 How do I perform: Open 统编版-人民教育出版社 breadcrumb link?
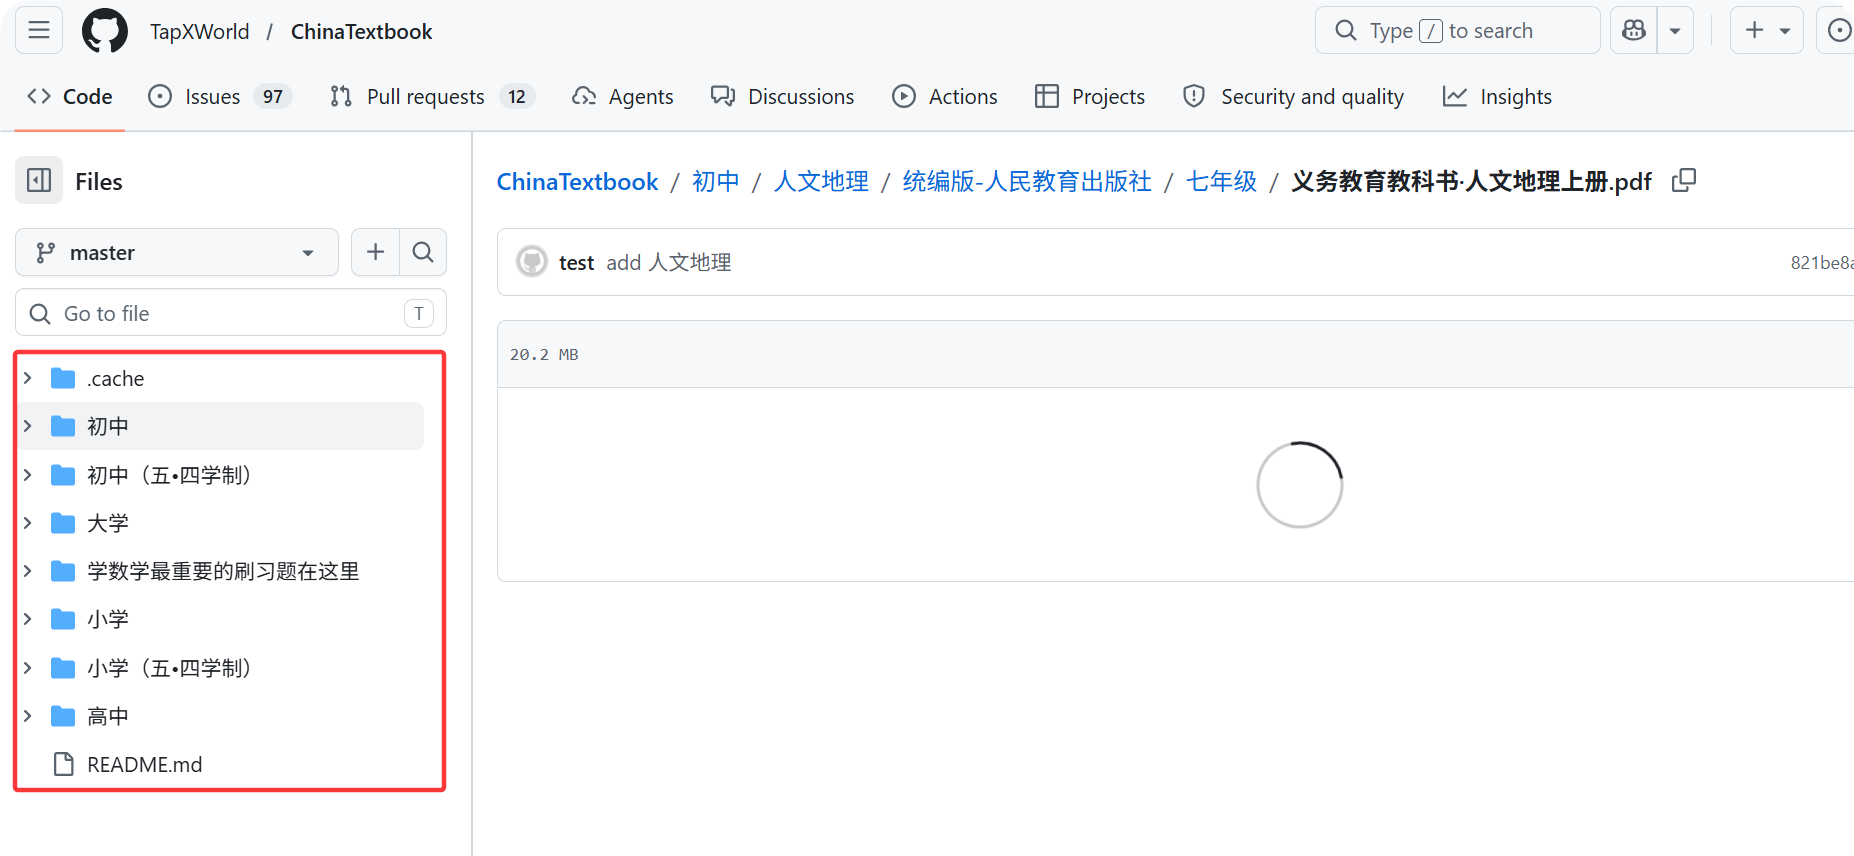[1027, 181]
